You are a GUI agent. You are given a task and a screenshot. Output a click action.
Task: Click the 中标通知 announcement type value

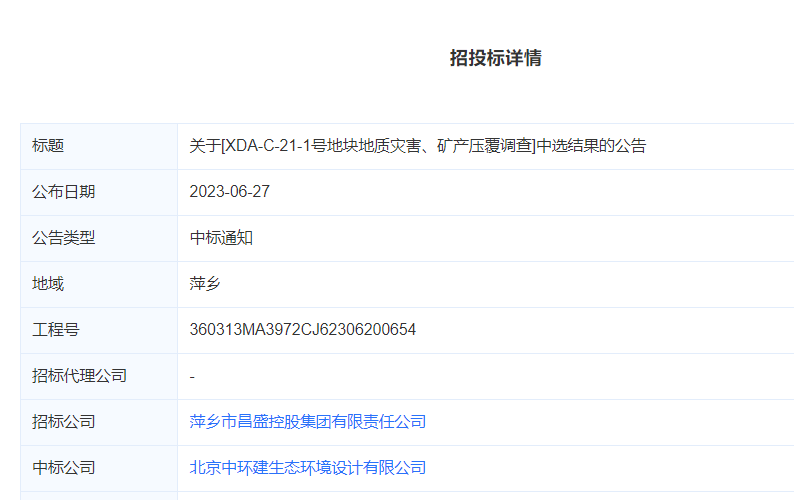pyautogui.click(x=221, y=238)
